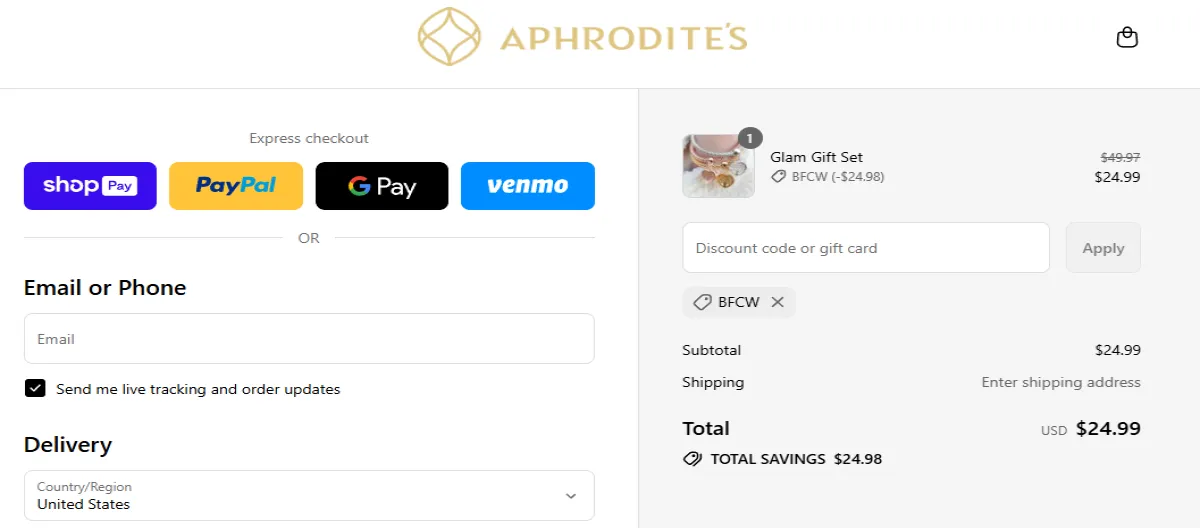Click the Aphrodite's store name link
This screenshot has height=528, width=1200.
[623, 38]
